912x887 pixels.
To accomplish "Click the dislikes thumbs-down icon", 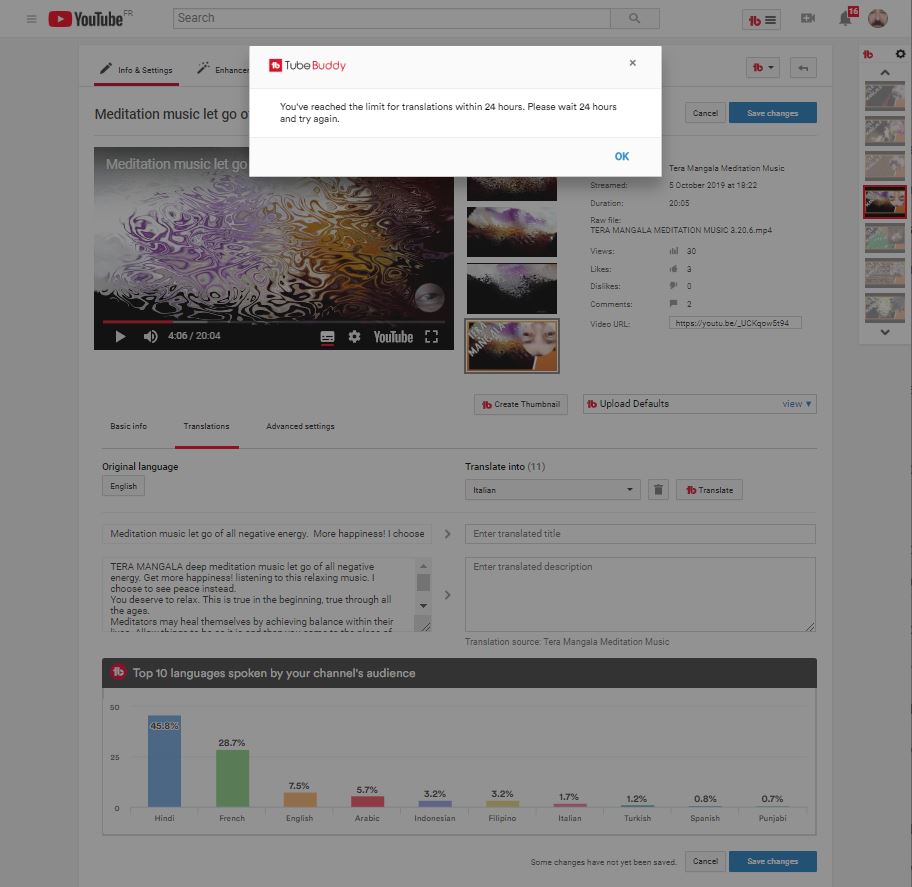I will (674, 286).
